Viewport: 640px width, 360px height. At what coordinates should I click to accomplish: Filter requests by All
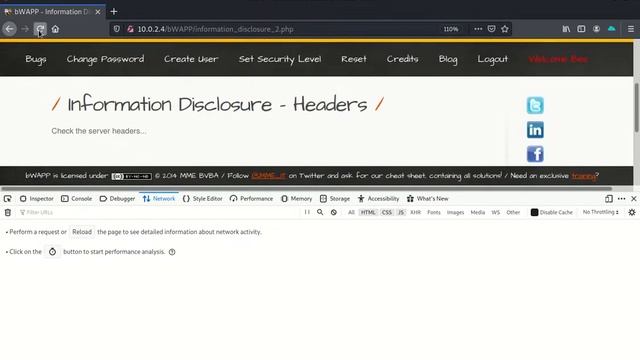[351, 212]
